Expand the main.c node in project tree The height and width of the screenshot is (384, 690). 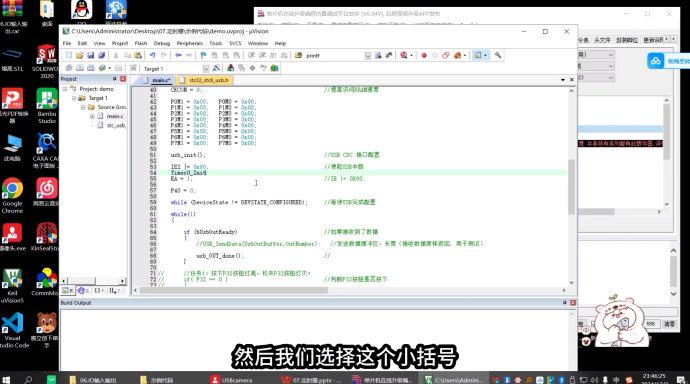(x=92, y=116)
